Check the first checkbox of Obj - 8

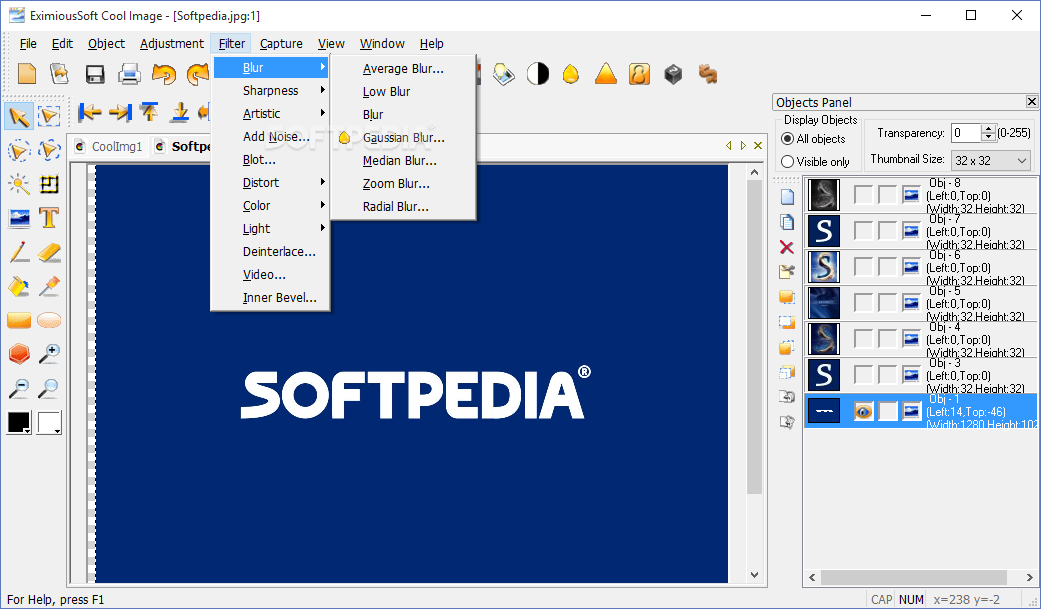click(863, 195)
